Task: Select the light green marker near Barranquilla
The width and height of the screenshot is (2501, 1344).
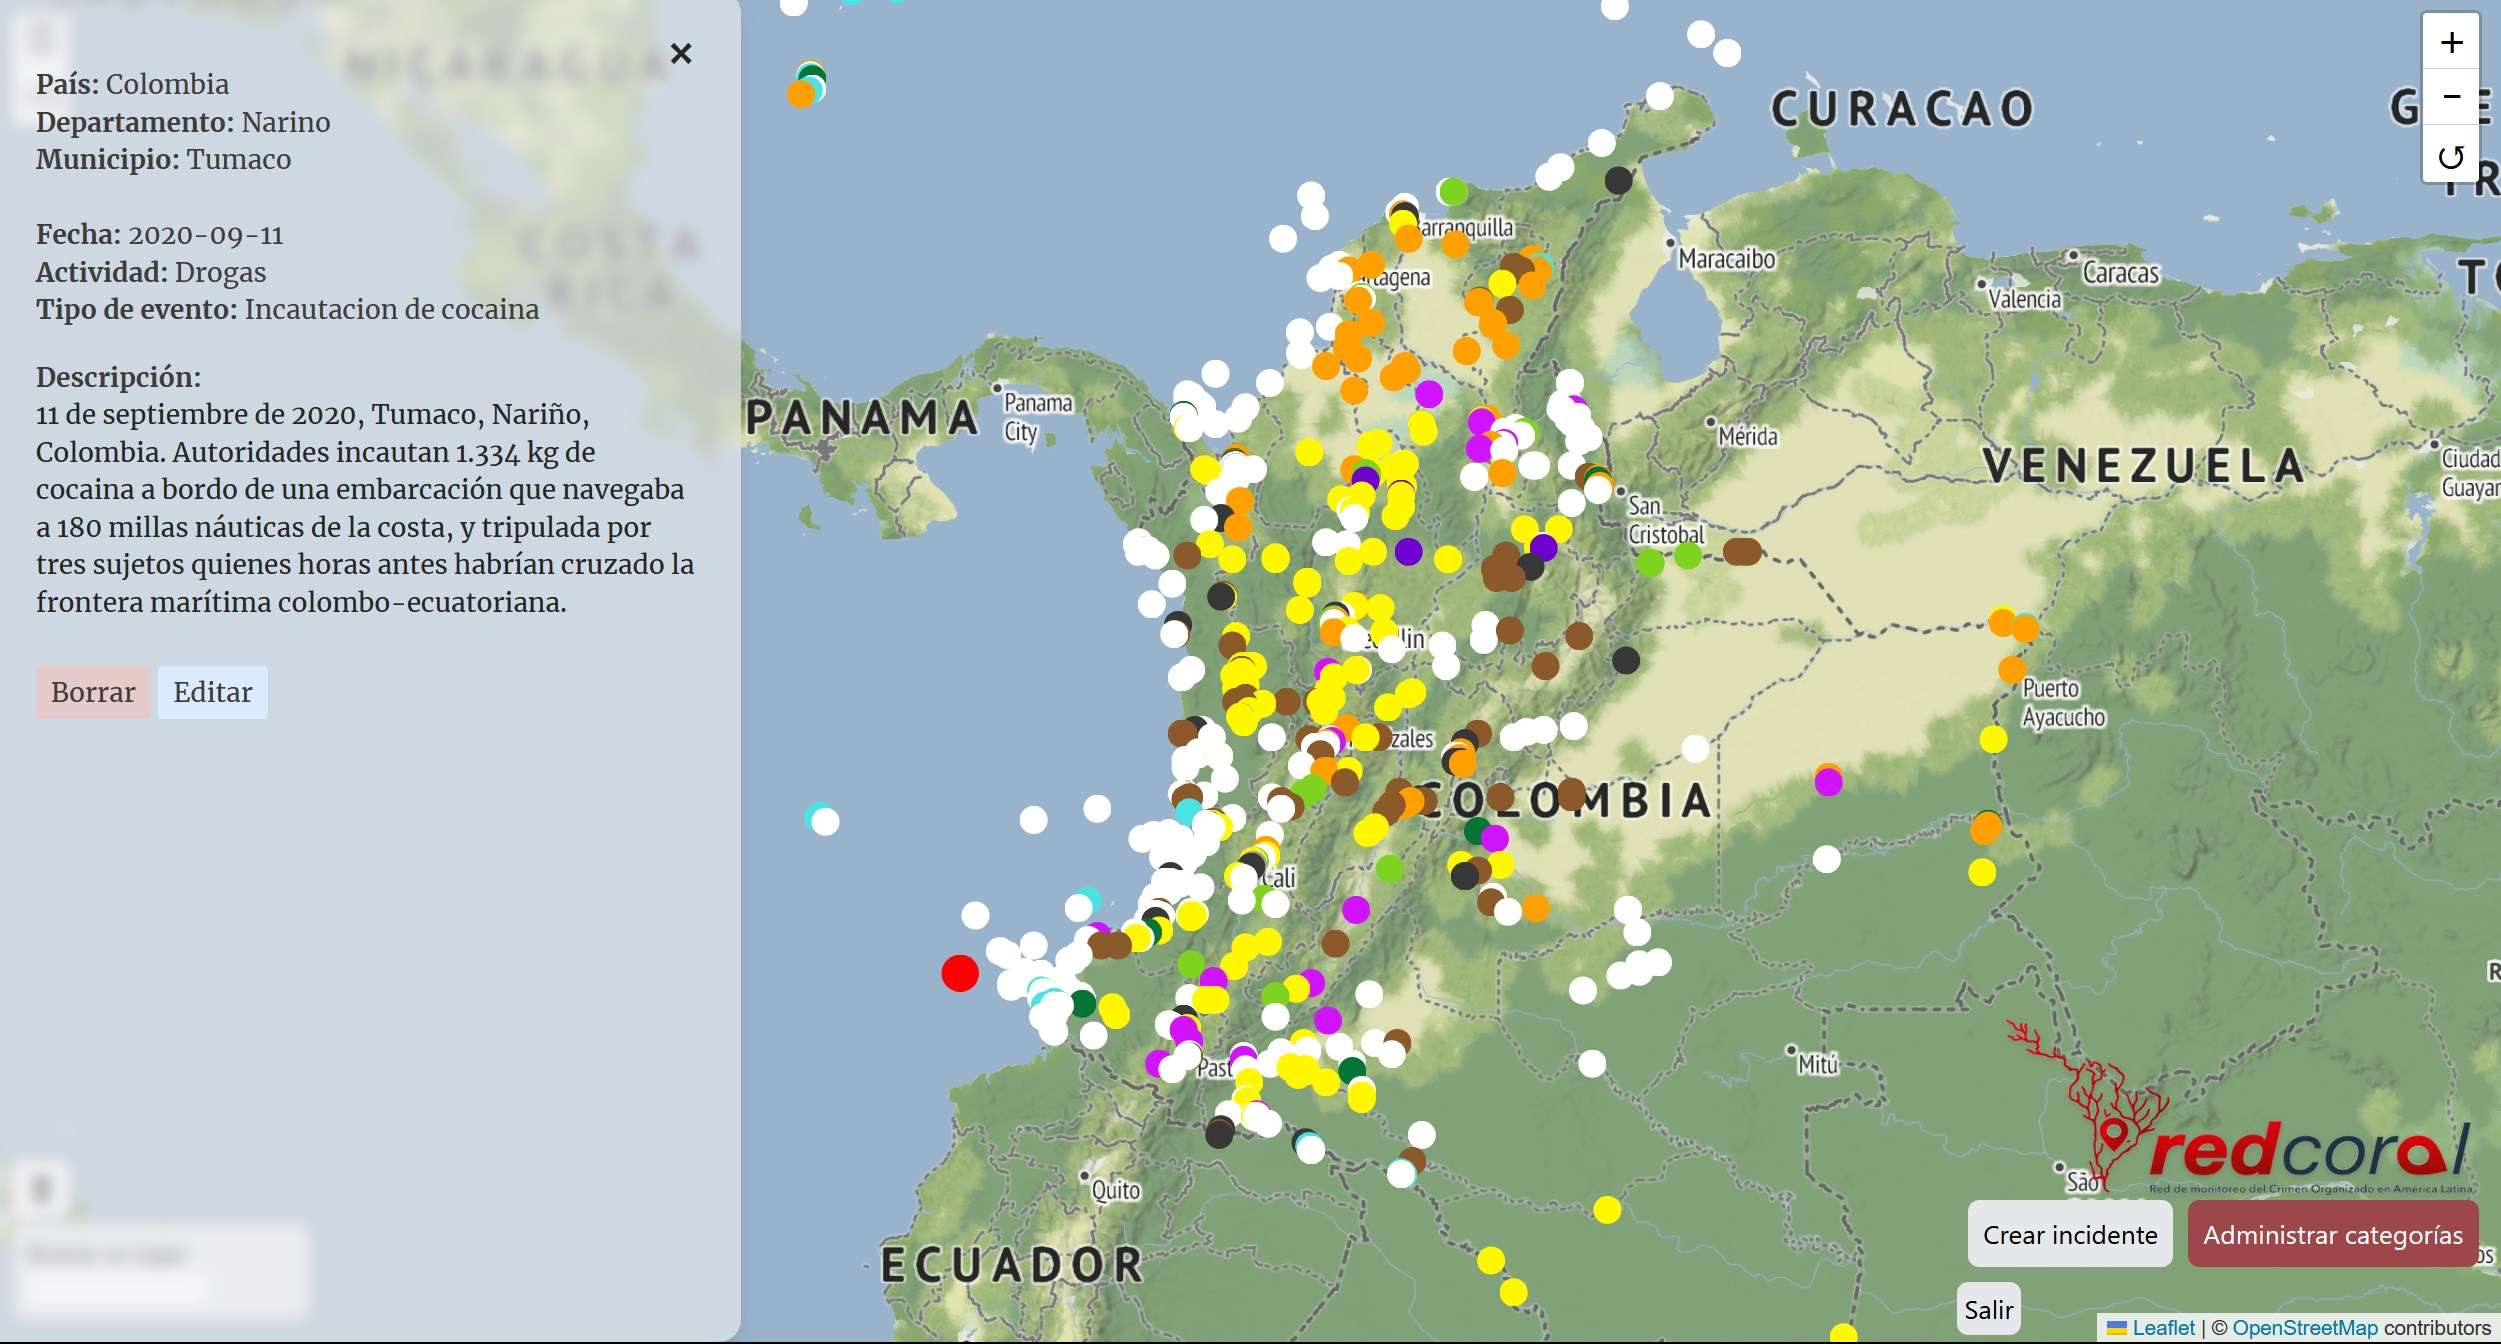Action: click(x=1453, y=191)
